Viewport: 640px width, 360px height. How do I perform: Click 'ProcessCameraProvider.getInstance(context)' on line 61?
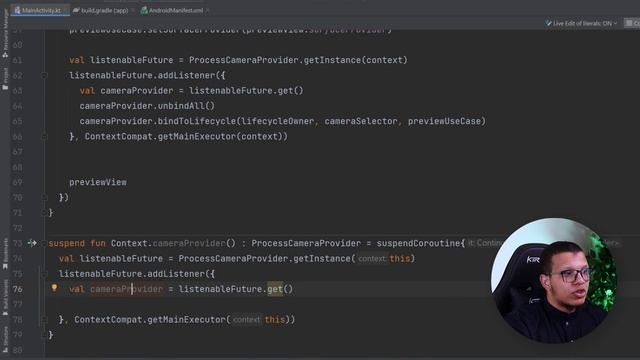(x=298, y=60)
